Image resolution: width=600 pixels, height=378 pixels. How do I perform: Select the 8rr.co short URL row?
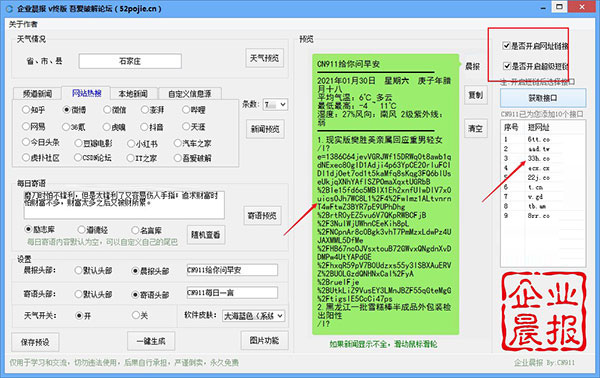pyautogui.click(x=543, y=216)
